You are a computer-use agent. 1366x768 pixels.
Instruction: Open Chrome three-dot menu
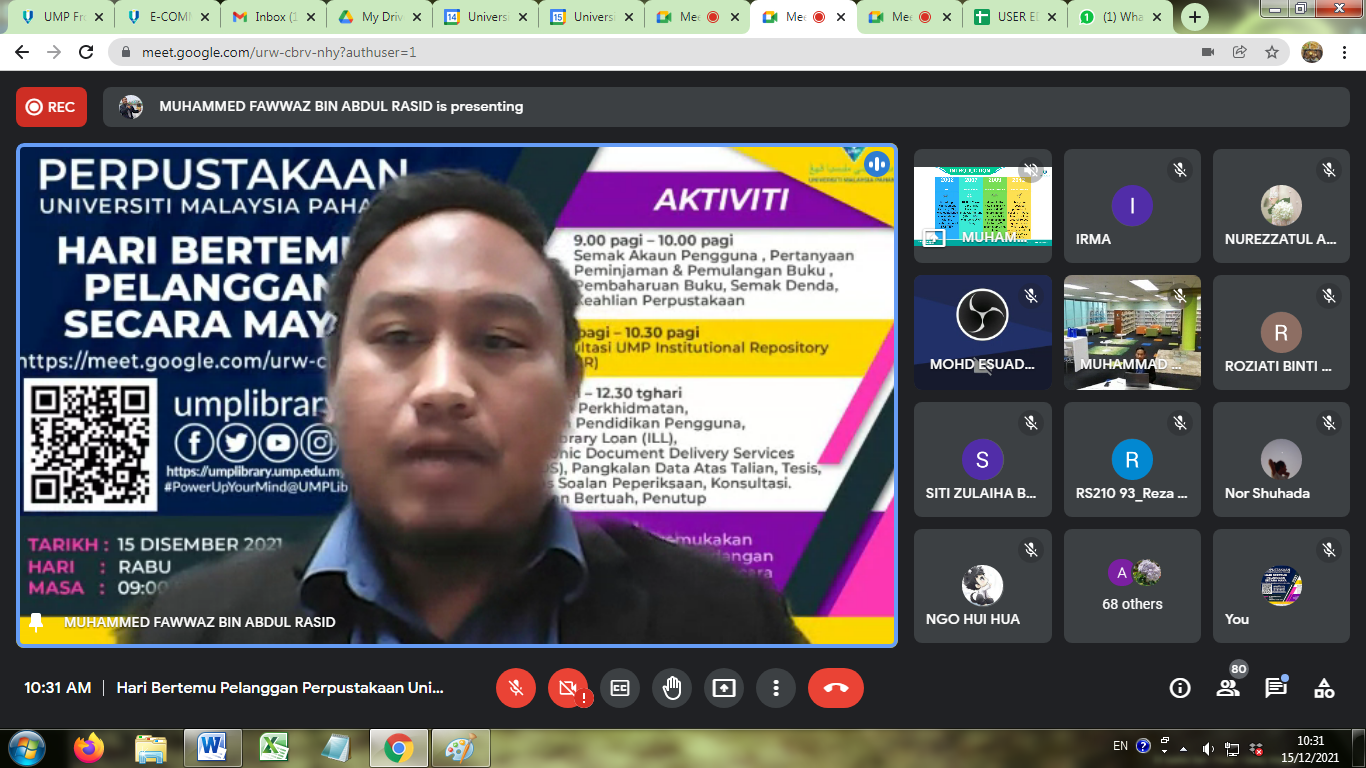click(x=1344, y=52)
